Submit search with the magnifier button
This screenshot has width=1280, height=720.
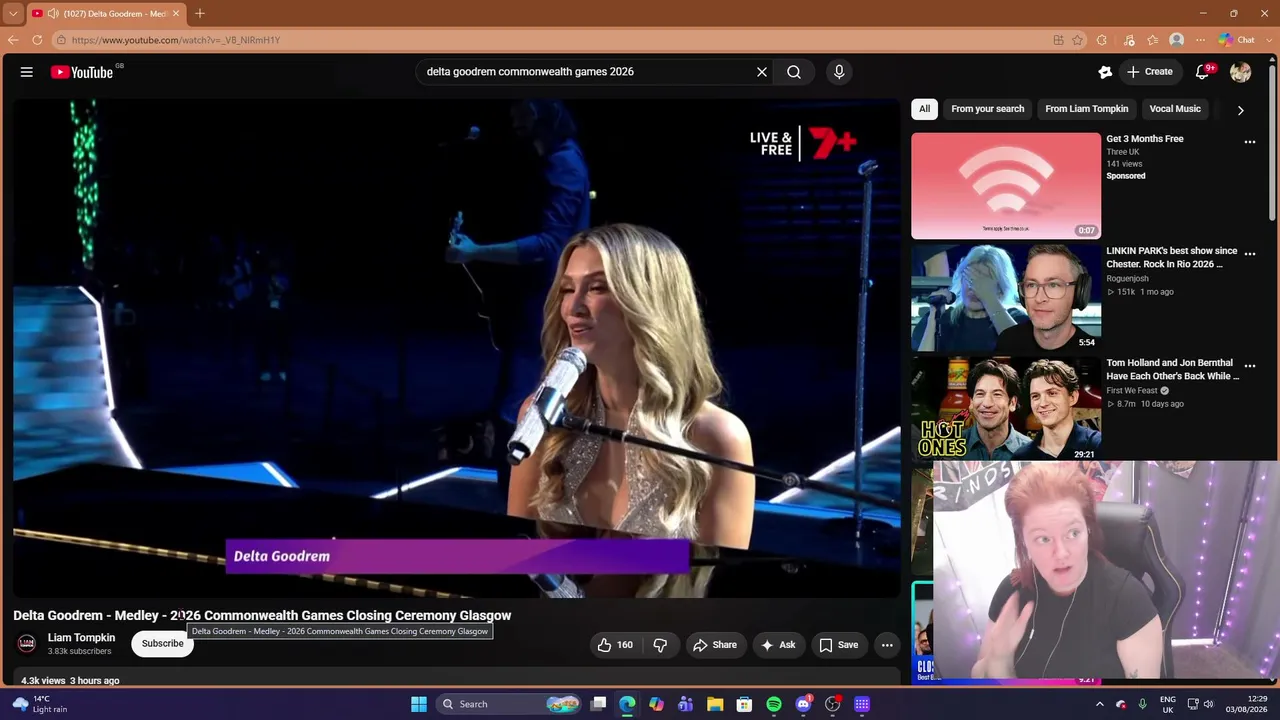(794, 72)
